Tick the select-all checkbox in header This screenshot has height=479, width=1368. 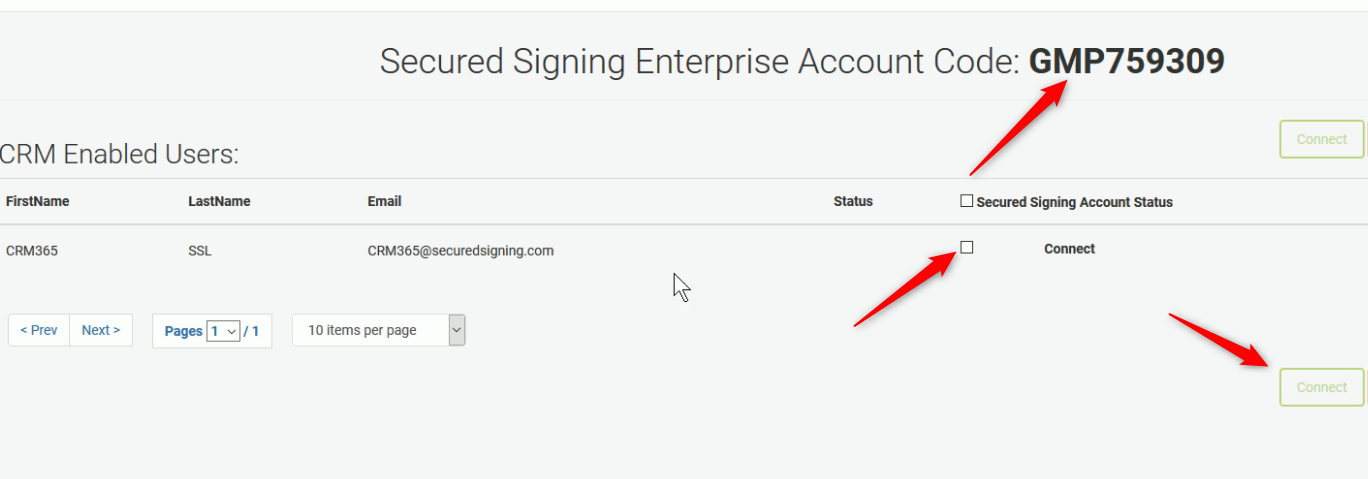(966, 201)
